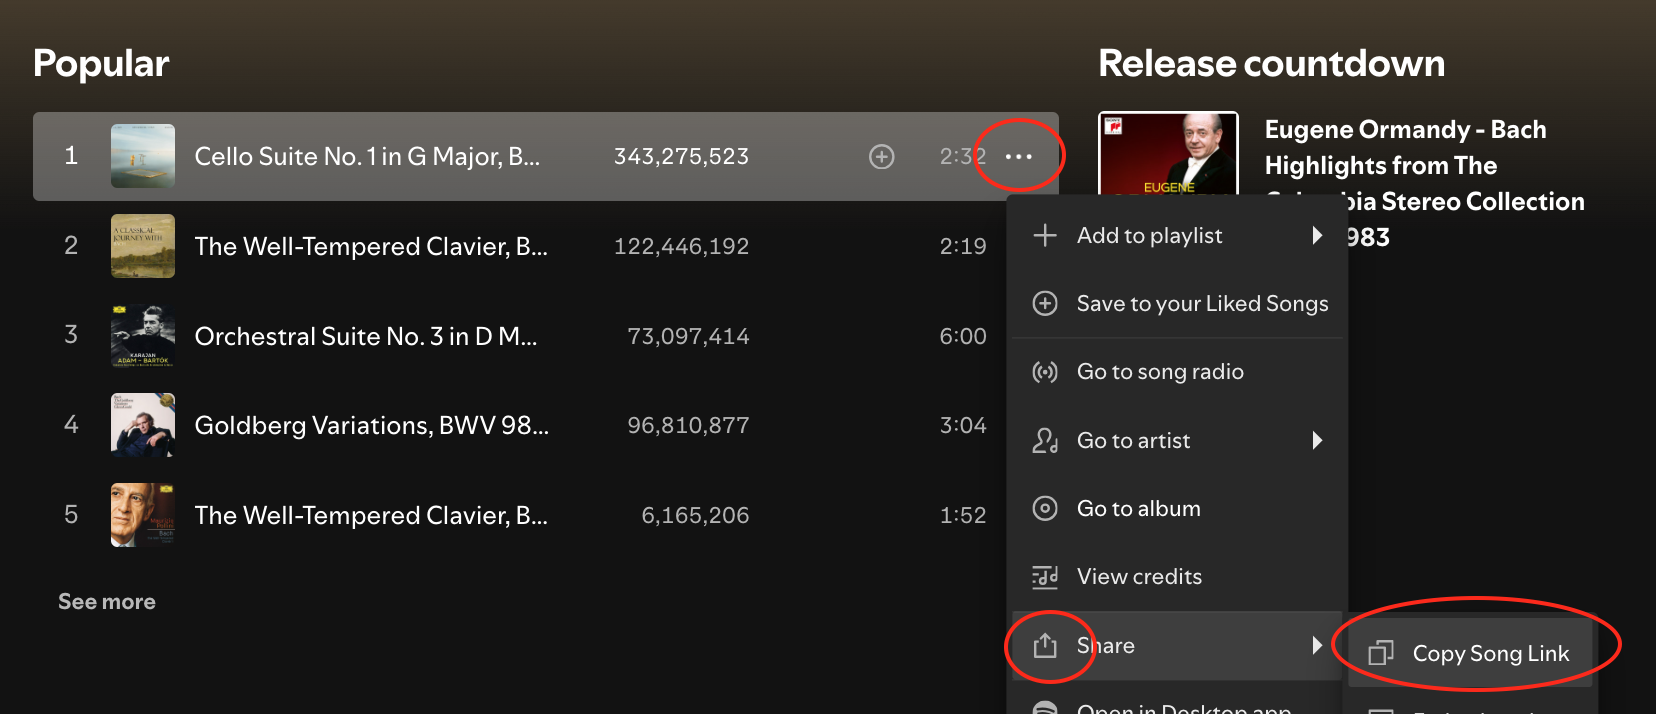This screenshot has height=714, width=1656.
Task: Click the add-to-Liked-Songs plus circle on track 1
Action: click(x=881, y=157)
